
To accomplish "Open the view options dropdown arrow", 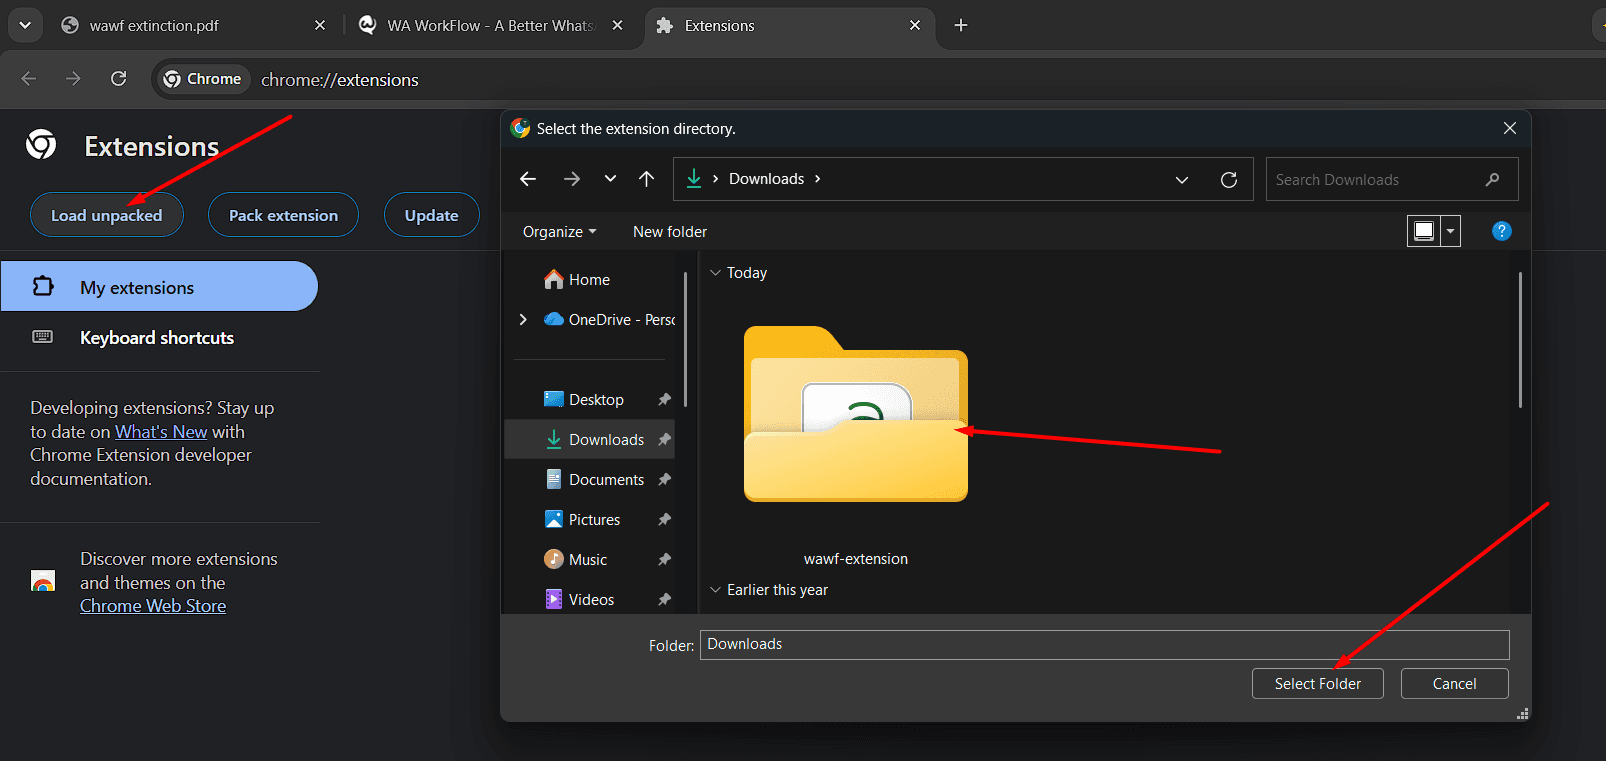I will click(x=1450, y=231).
